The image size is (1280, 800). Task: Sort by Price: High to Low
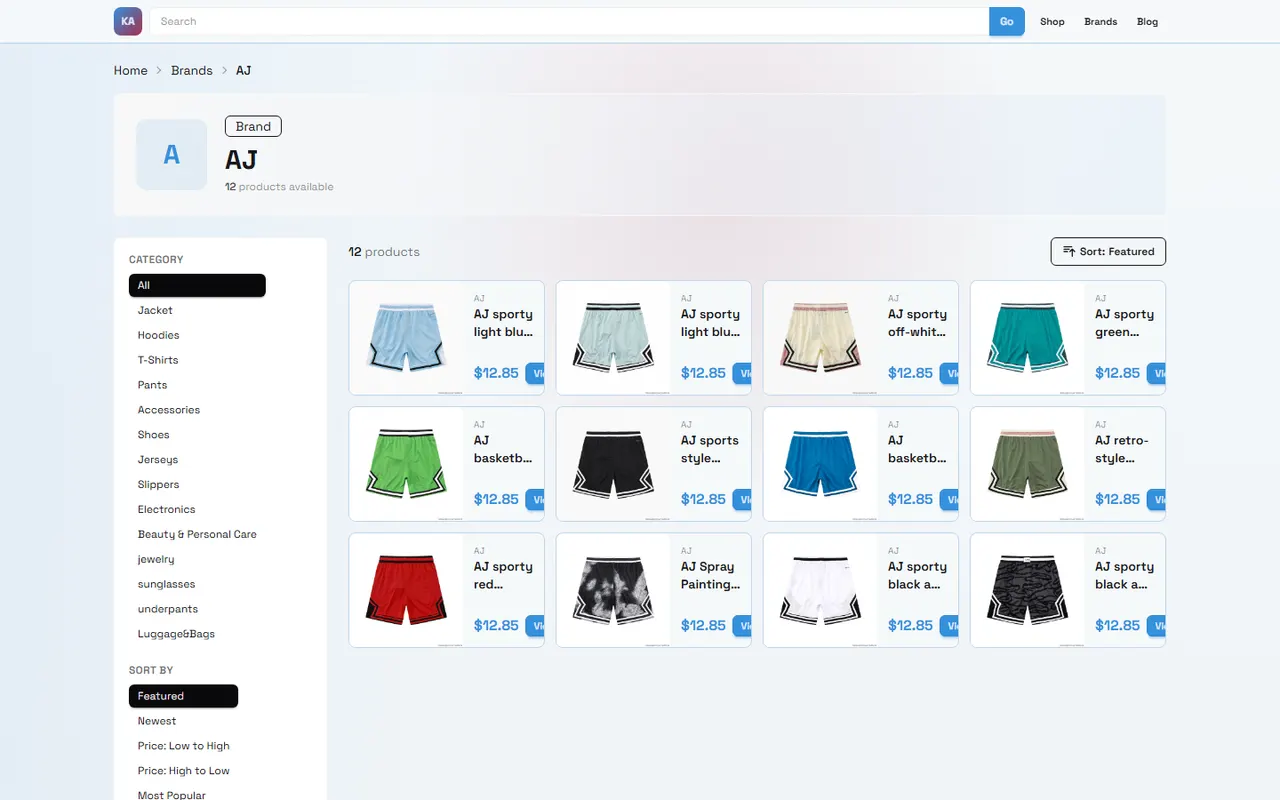[183, 771]
